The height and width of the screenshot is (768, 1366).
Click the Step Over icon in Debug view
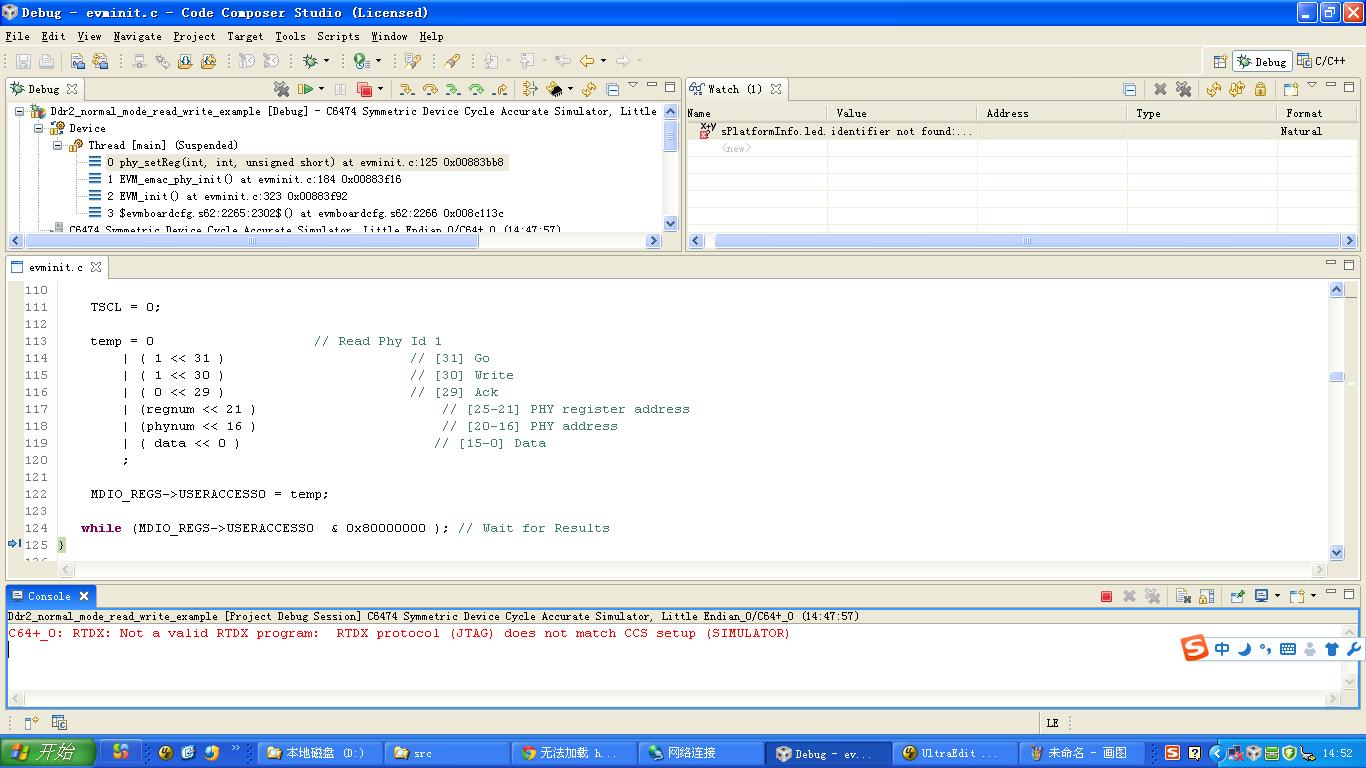430,90
